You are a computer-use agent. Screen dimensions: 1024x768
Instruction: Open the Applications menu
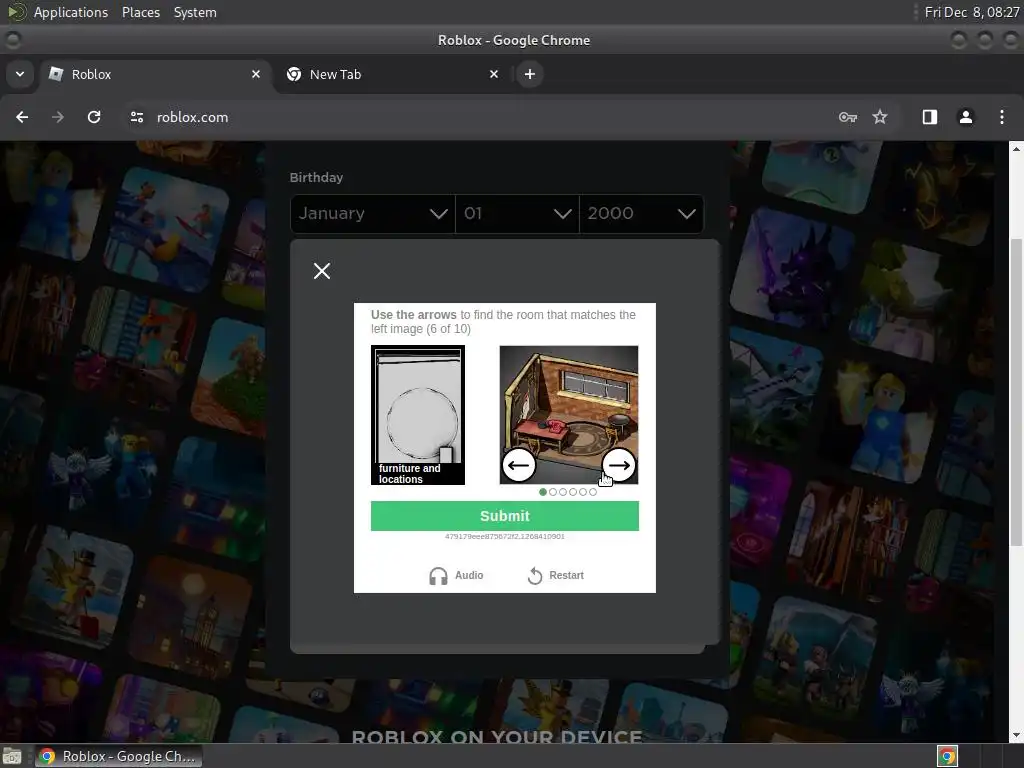point(71,12)
